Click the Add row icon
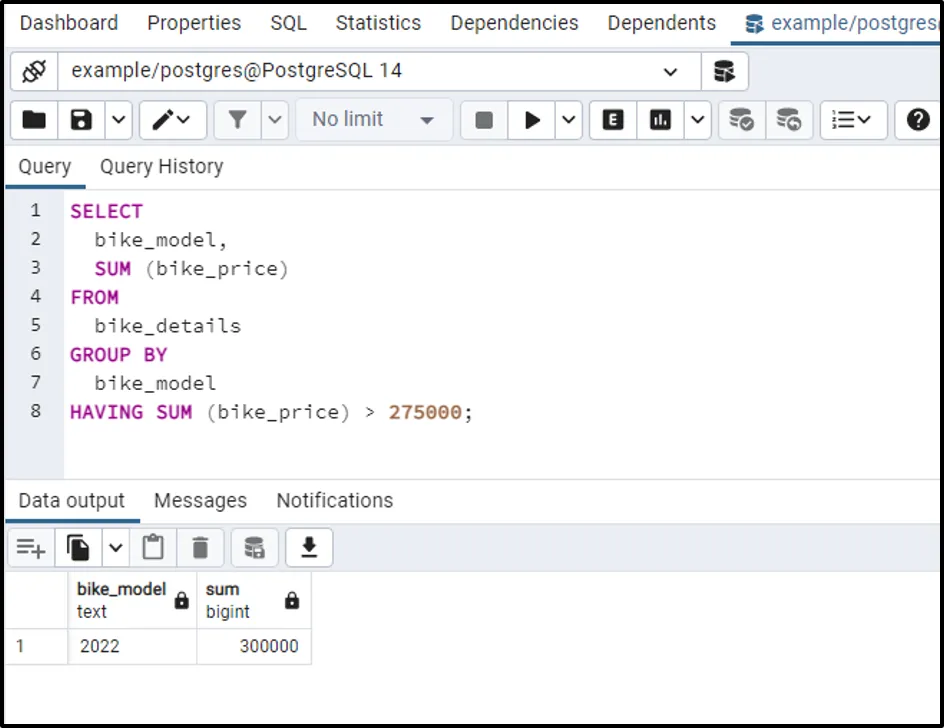Image resolution: width=944 pixels, height=728 pixels. click(30, 547)
